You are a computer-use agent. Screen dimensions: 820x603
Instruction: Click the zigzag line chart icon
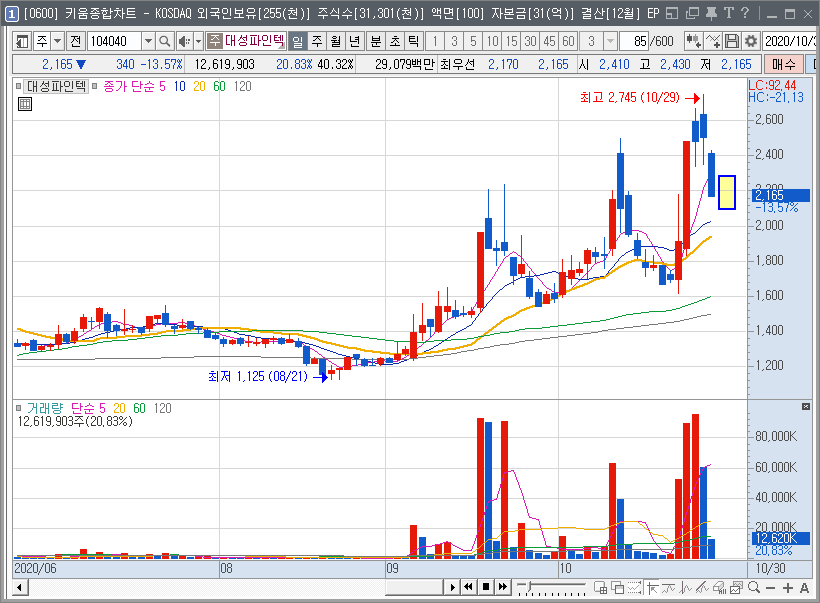pos(686,588)
